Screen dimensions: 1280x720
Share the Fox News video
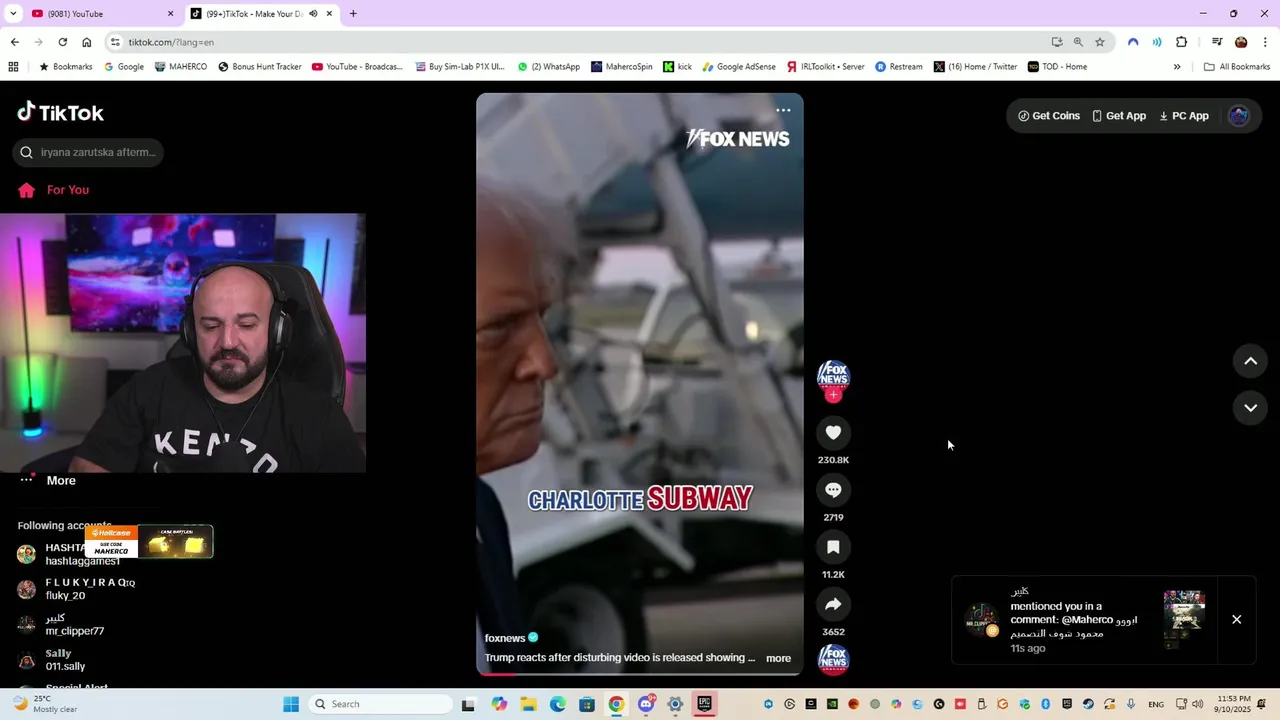pos(833,604)
